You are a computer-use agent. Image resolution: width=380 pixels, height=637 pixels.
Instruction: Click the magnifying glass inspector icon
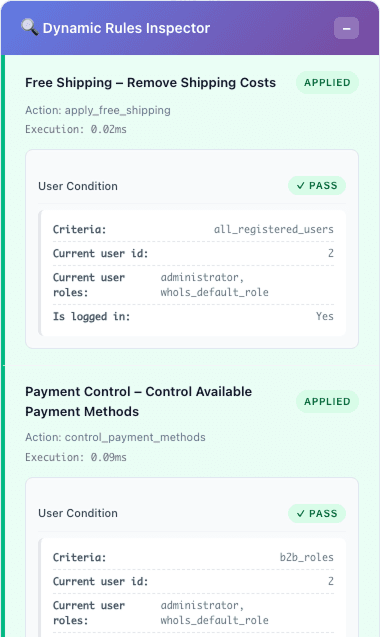click(29, 27)
